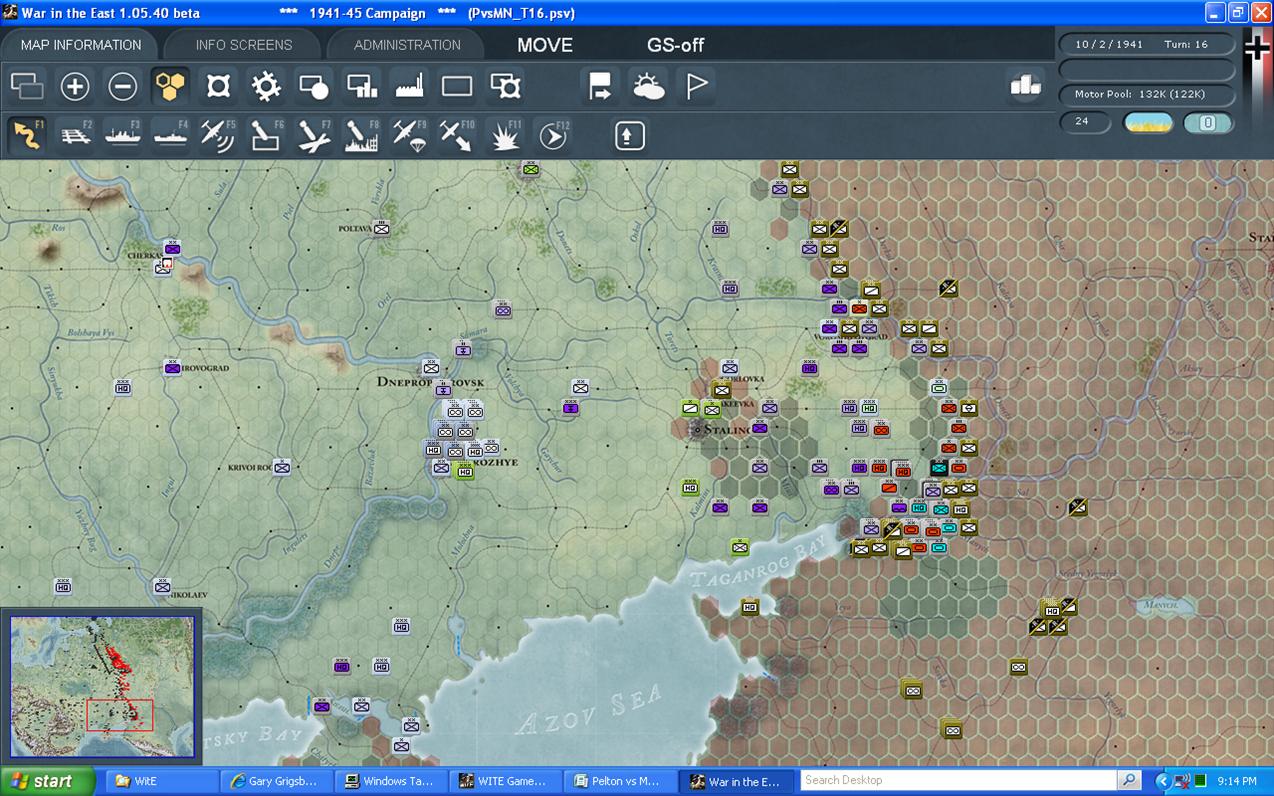Select bomb unit mode (F6)
1274x796 pixels.
pyautogui.click(x=266, y=135)
